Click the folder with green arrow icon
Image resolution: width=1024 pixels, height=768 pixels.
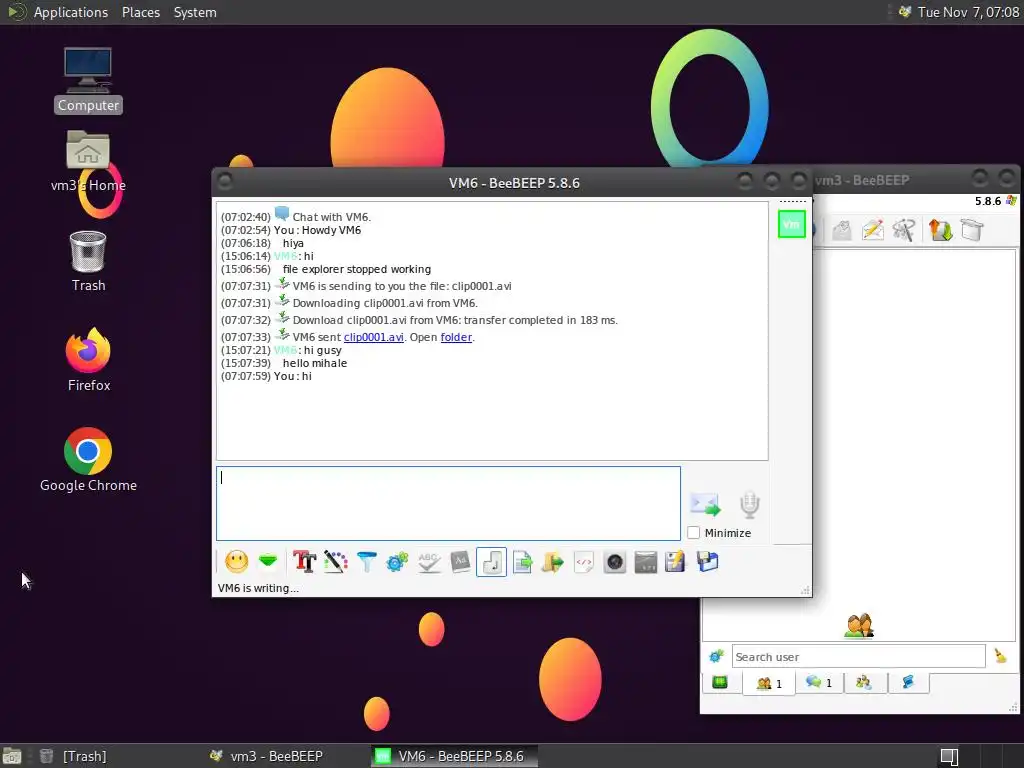tap(552, 562)
